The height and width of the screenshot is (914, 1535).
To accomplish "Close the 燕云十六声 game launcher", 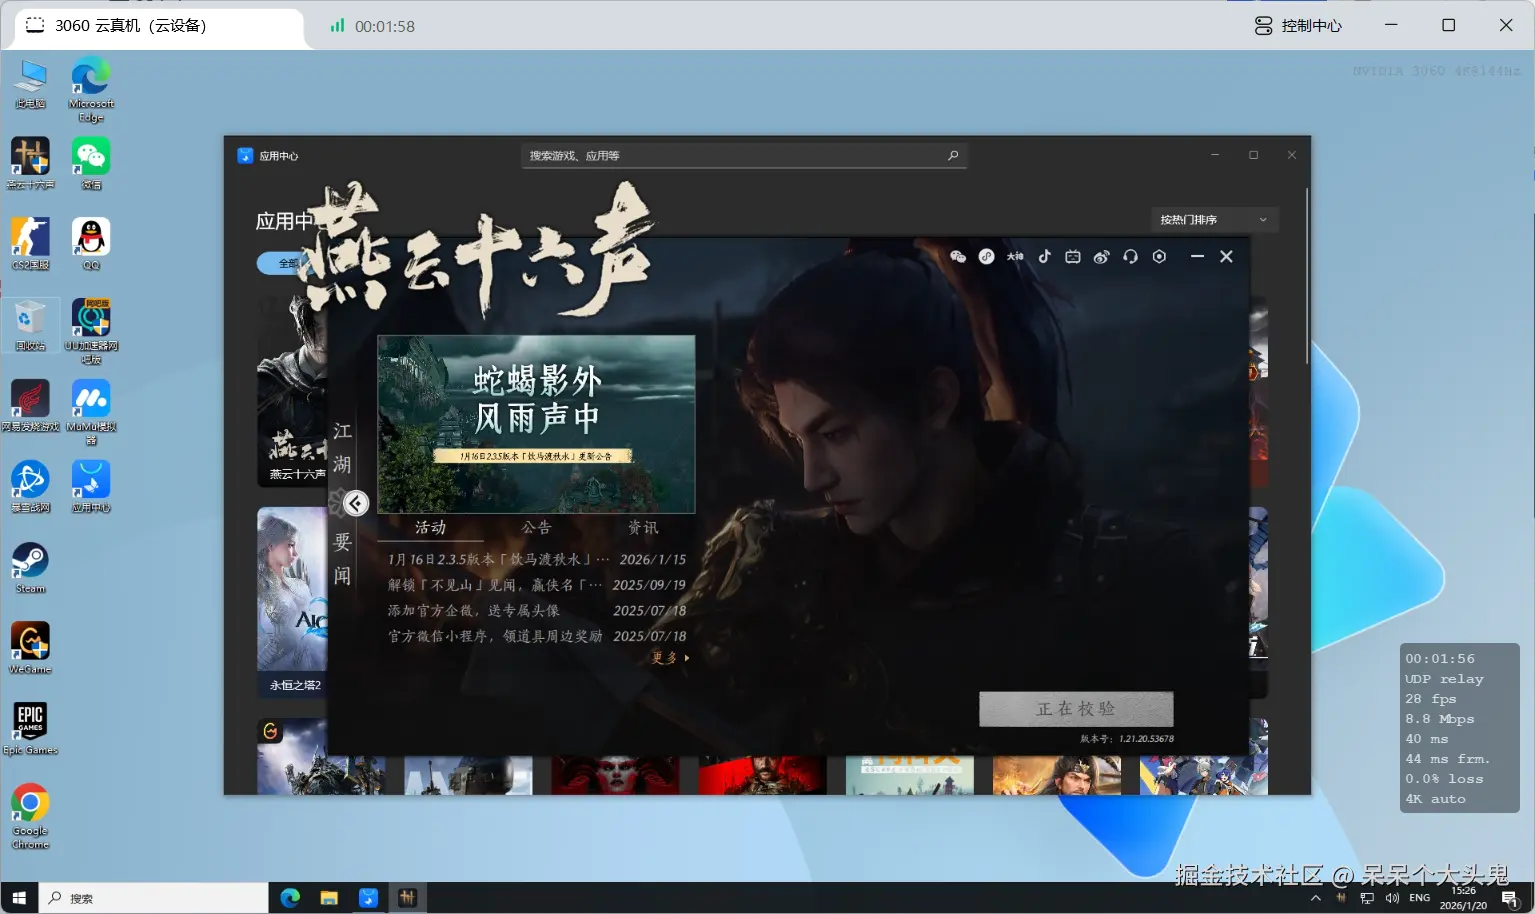I will [1226, 257].
